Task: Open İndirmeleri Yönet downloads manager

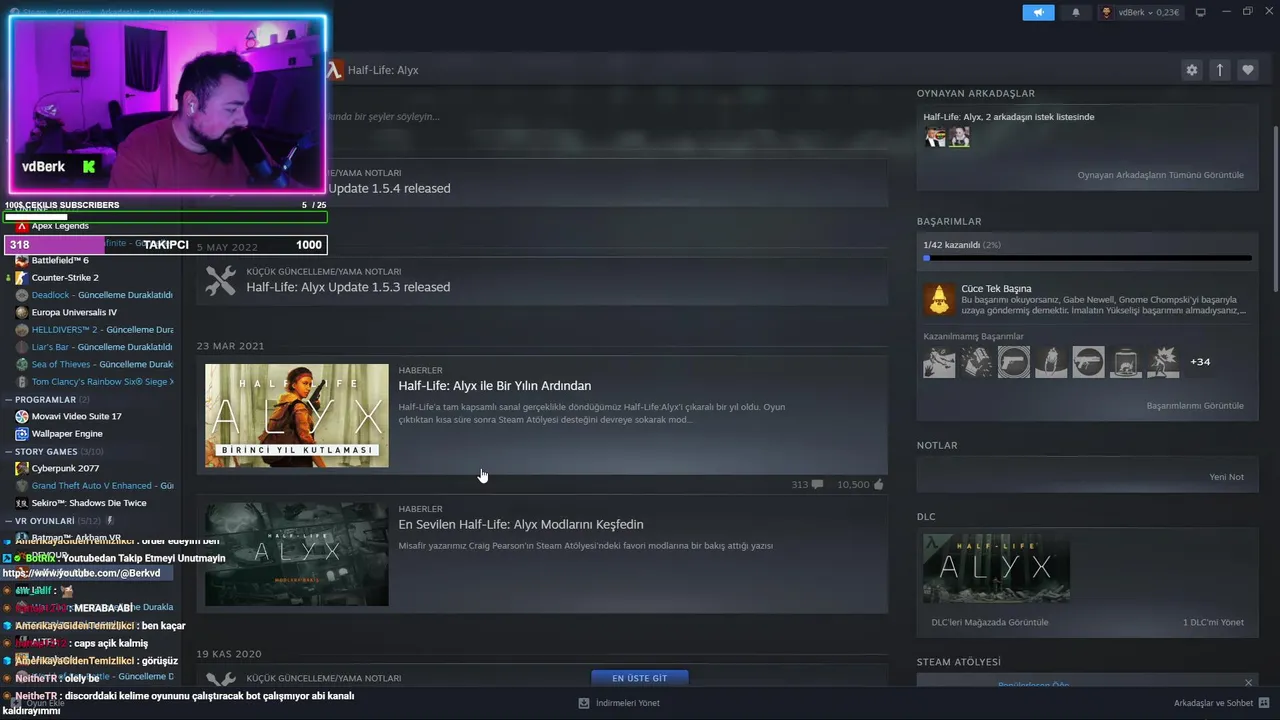Action: click(618, 703)
